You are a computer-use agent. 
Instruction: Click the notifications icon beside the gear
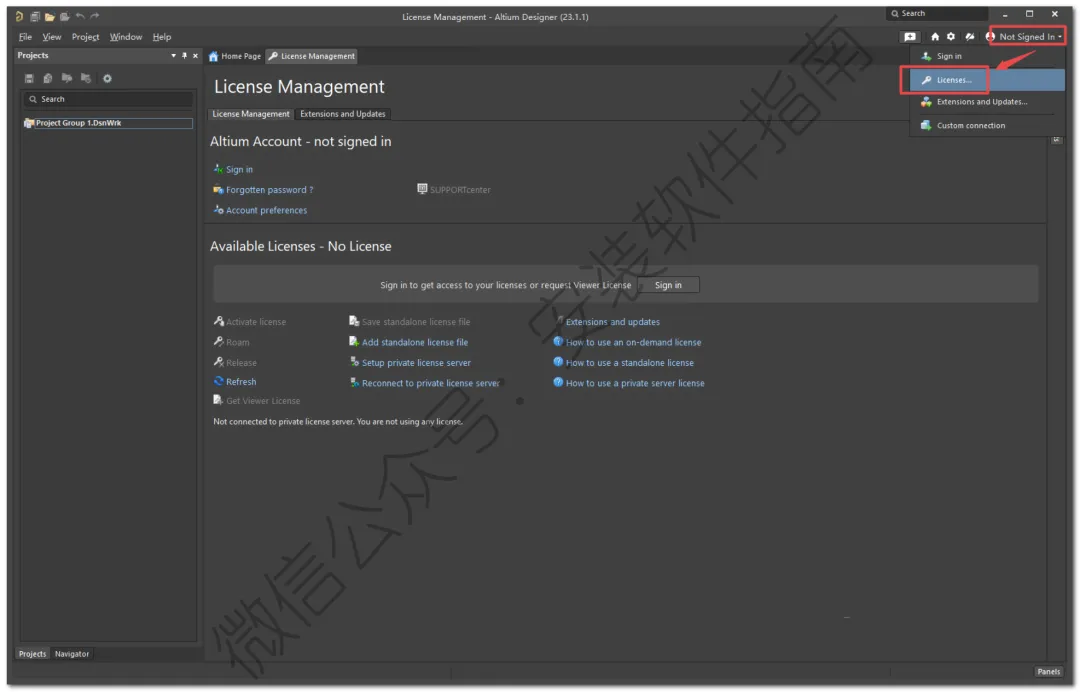[x=969, y=36]
